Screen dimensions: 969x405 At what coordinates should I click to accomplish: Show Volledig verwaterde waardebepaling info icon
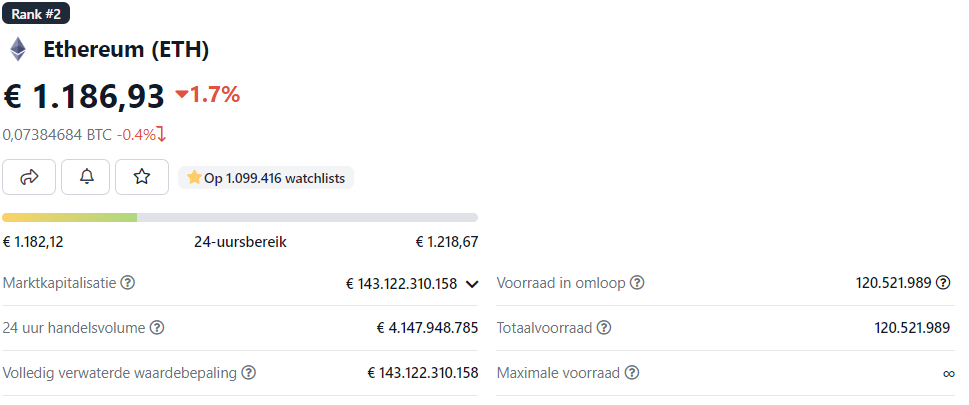[248, 373]
